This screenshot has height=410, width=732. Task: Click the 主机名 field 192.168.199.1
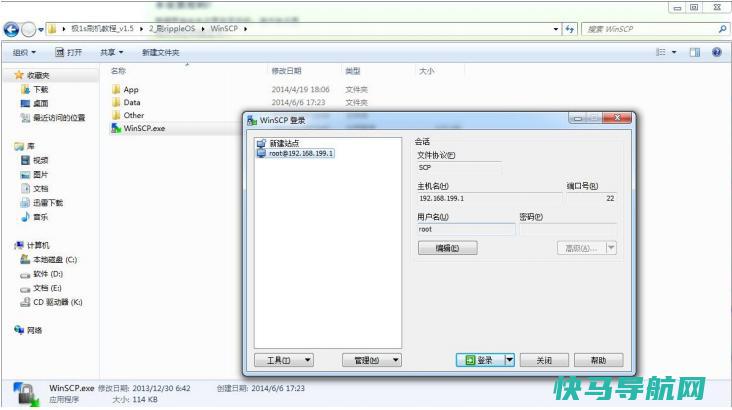coord(489,198)
